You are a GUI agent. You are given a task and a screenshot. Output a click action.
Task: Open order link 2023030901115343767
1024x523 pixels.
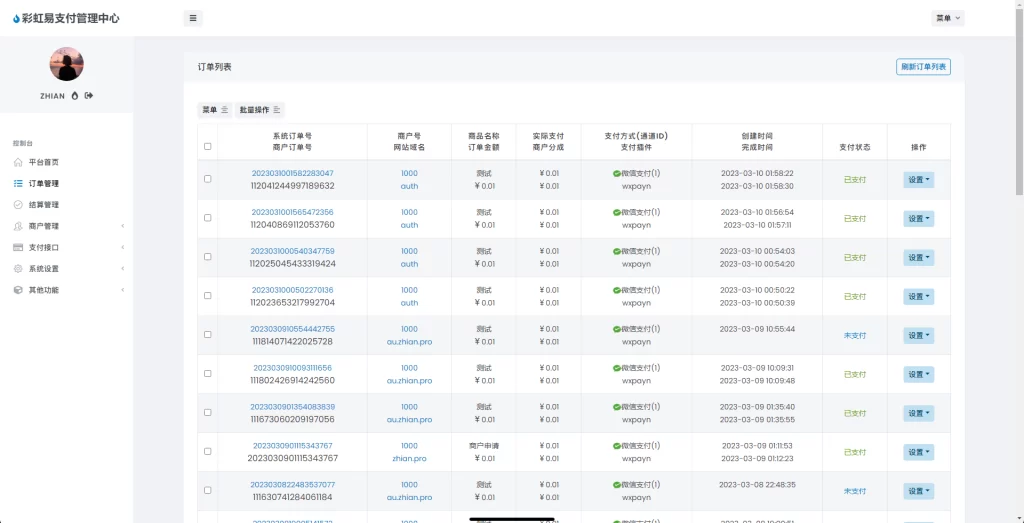tap(292, 446)
